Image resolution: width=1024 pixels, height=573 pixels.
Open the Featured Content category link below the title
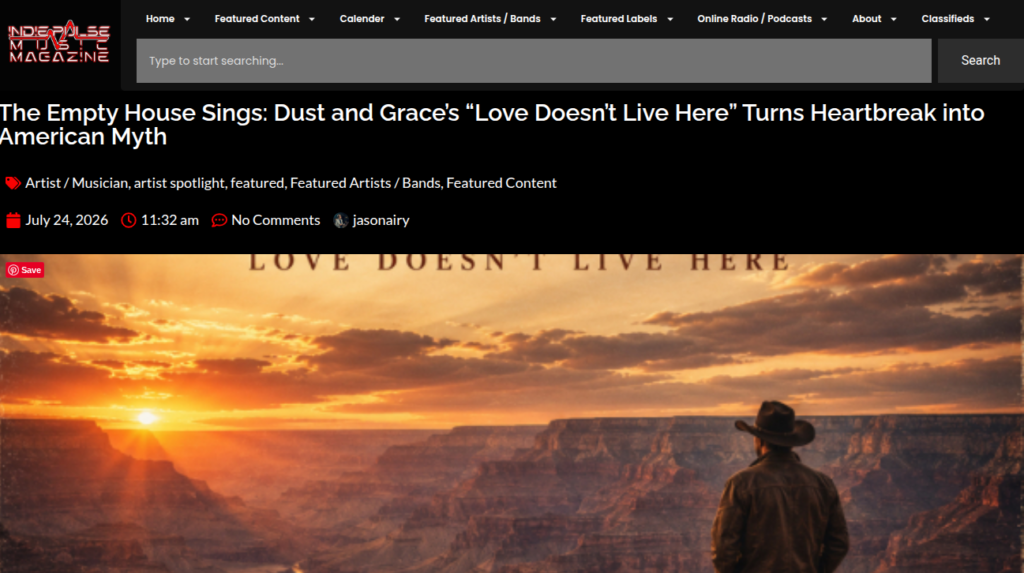tap(502, 183)
